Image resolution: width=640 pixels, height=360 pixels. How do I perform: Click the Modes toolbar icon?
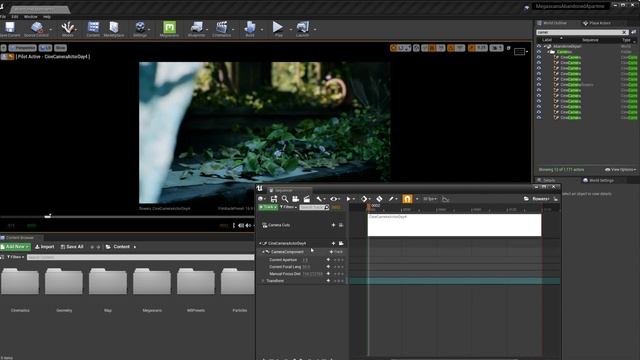tap(67, 28)
